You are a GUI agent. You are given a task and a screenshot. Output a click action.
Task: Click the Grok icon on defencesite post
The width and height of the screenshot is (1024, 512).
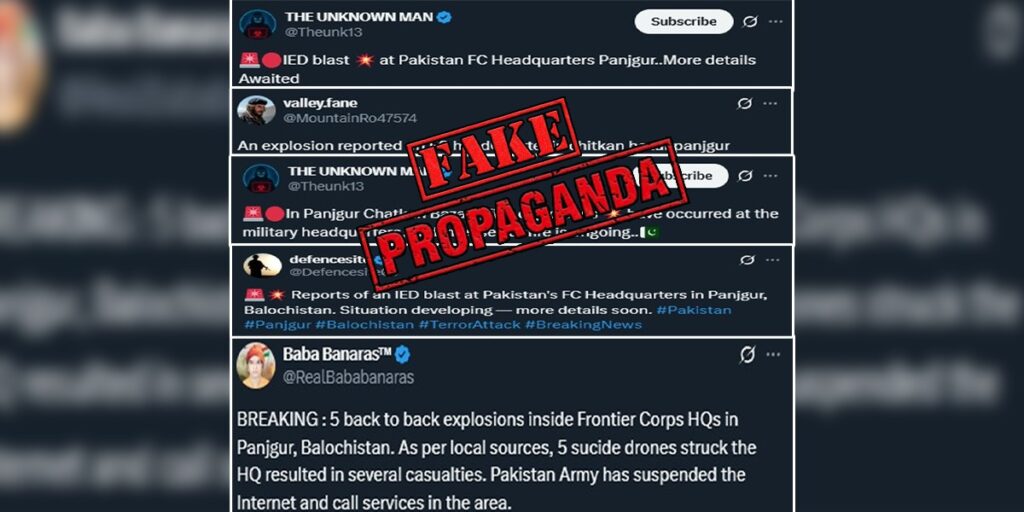[747, 260]
